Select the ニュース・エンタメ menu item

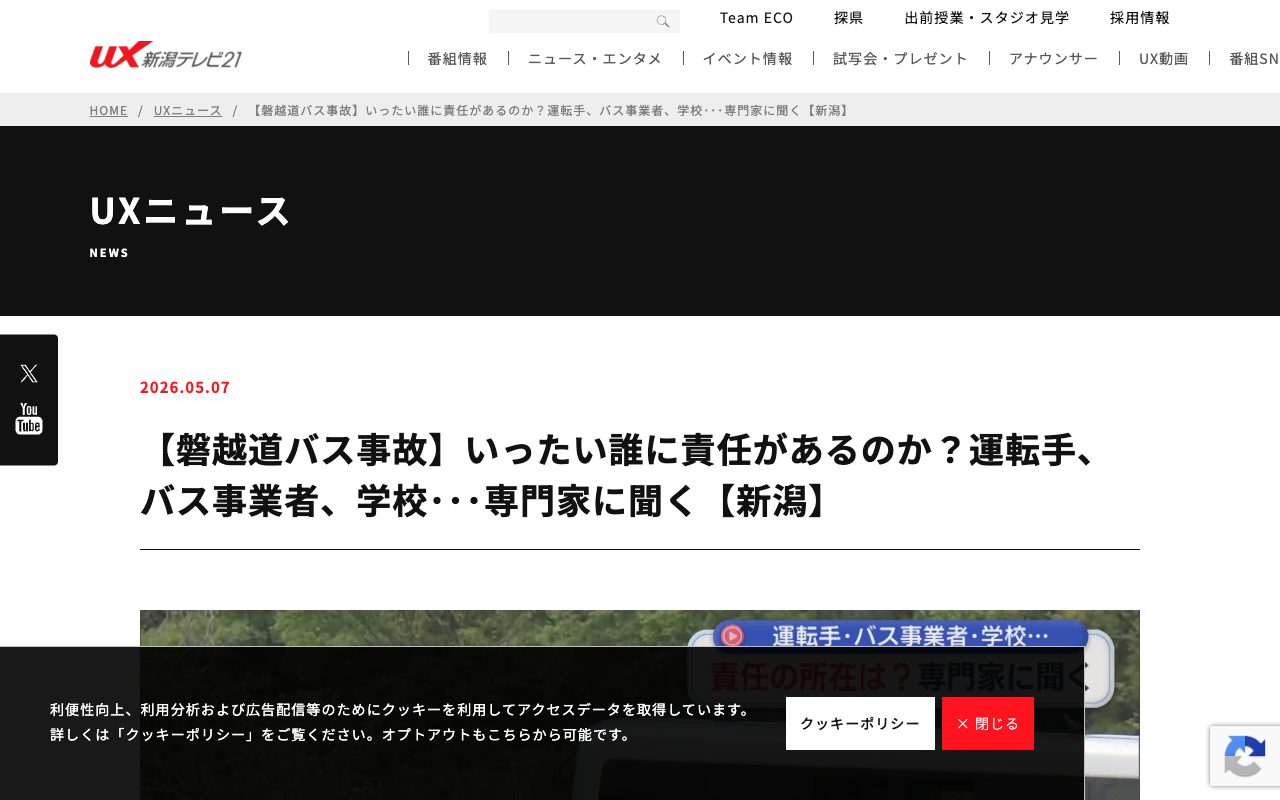(595, 58)
